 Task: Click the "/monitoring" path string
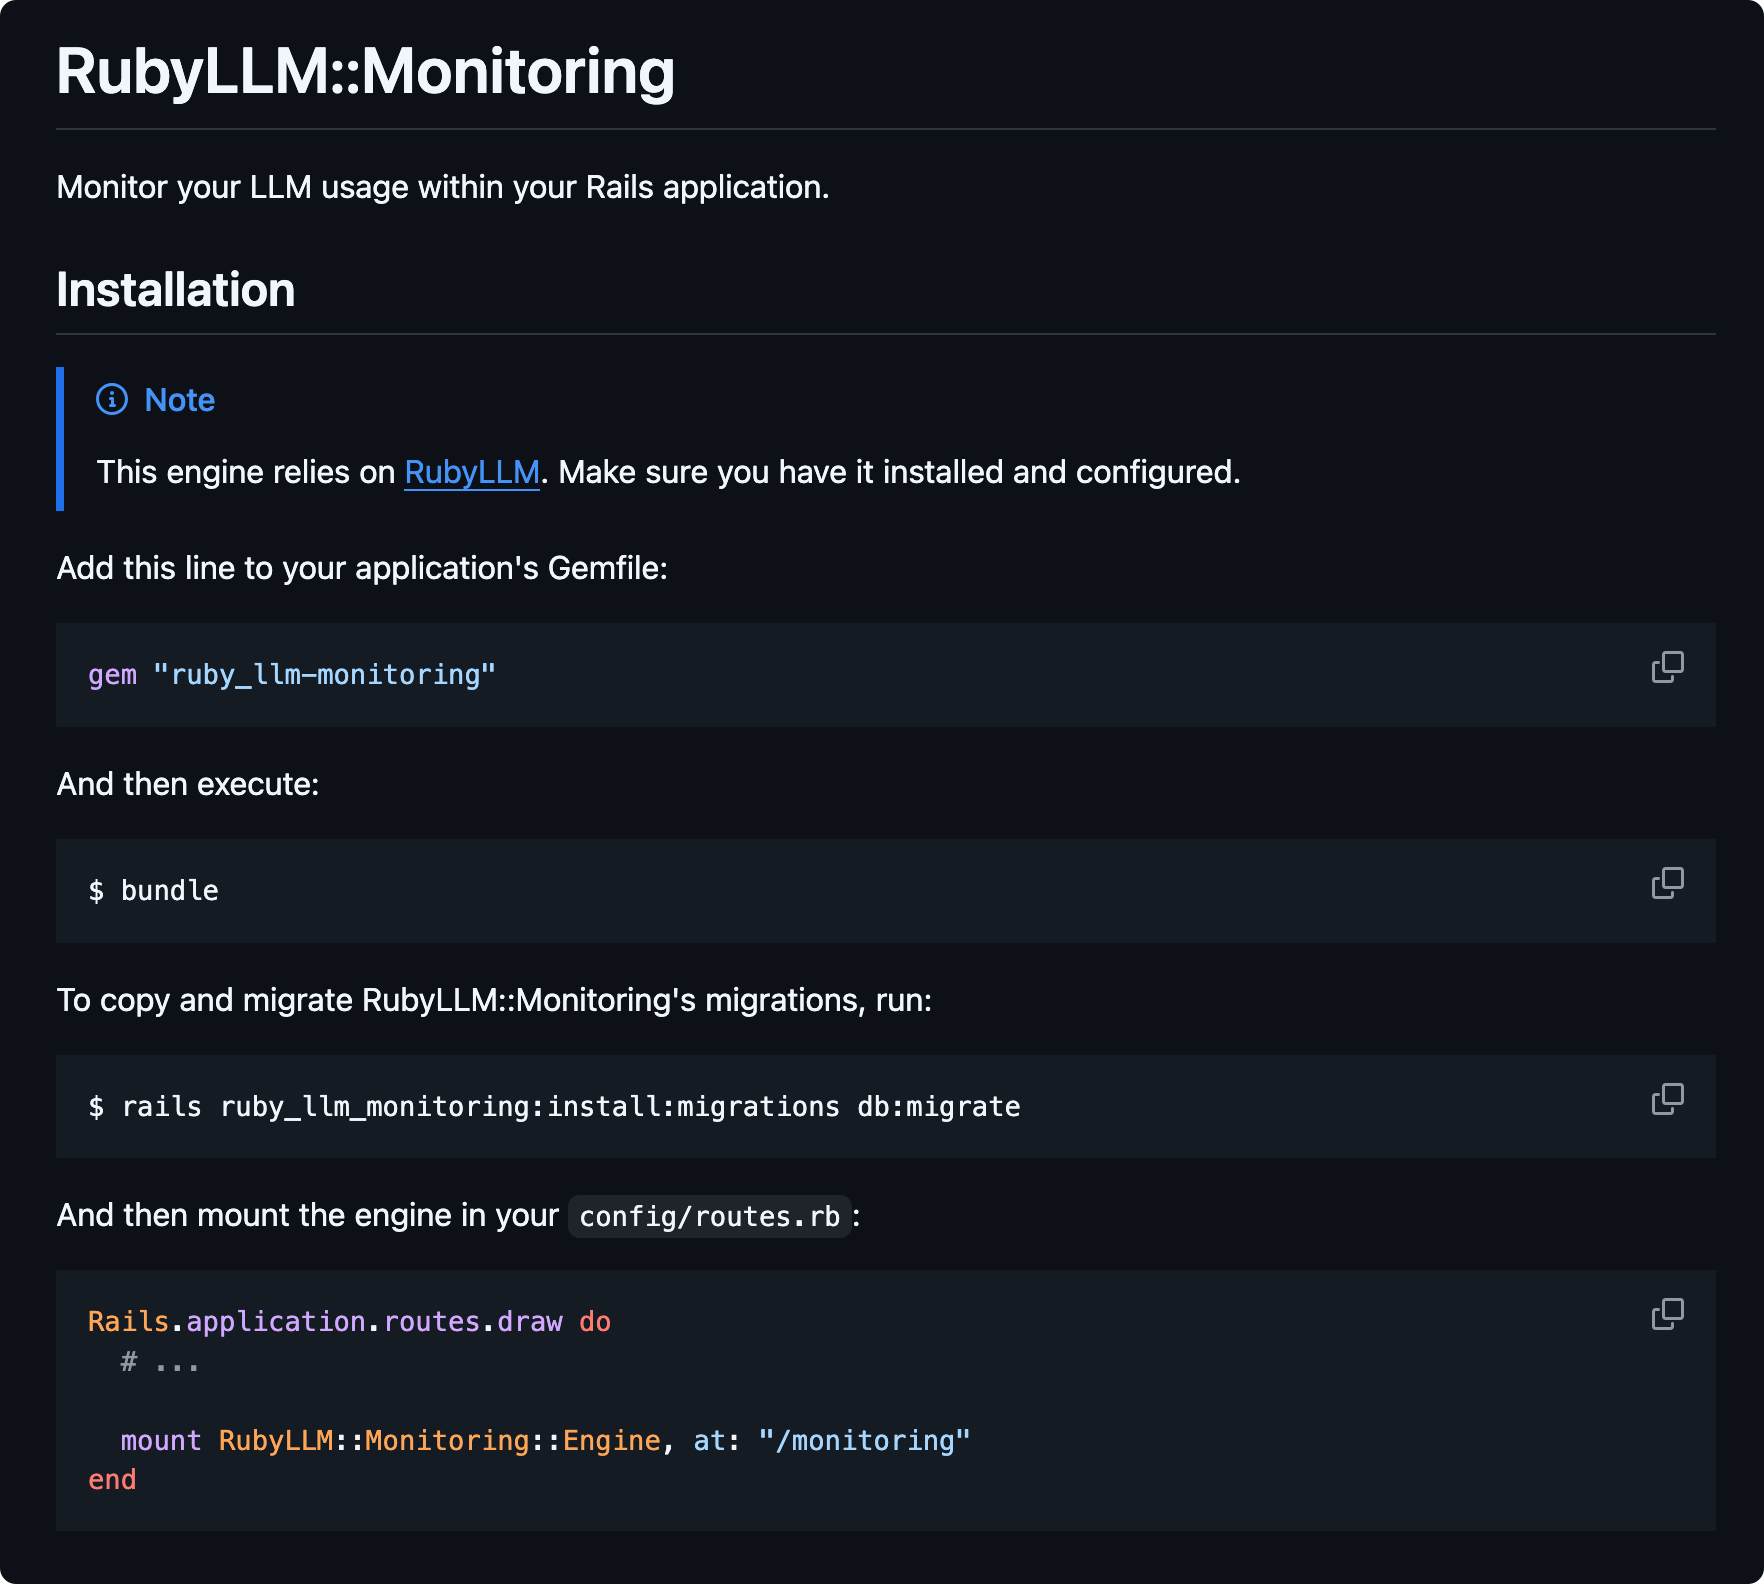click(864, 1441)
